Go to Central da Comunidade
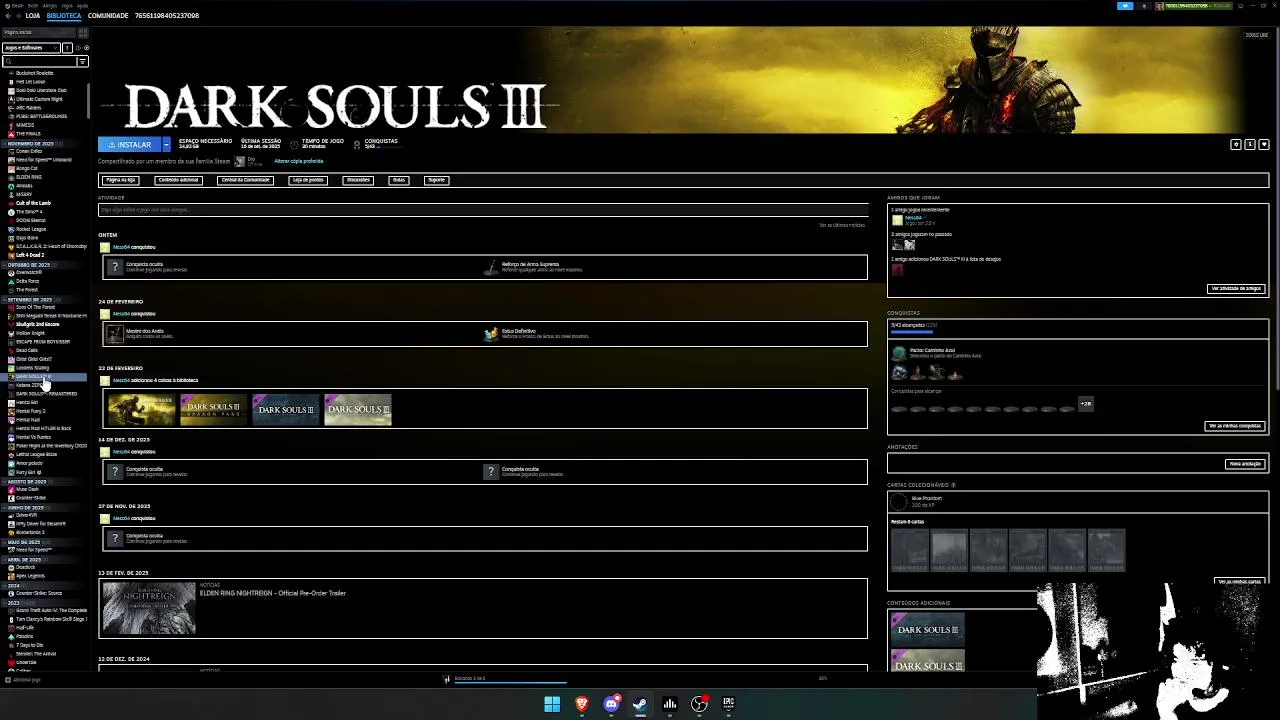This screenshot has width=1280, height=720. tap(245, 180)
